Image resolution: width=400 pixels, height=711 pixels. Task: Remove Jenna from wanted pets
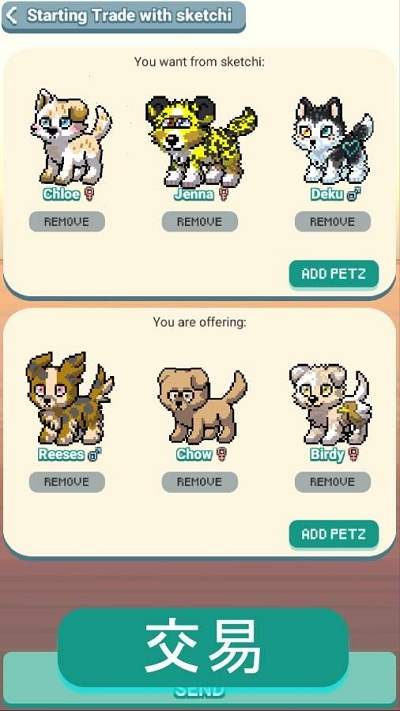(x=200, y=222)
